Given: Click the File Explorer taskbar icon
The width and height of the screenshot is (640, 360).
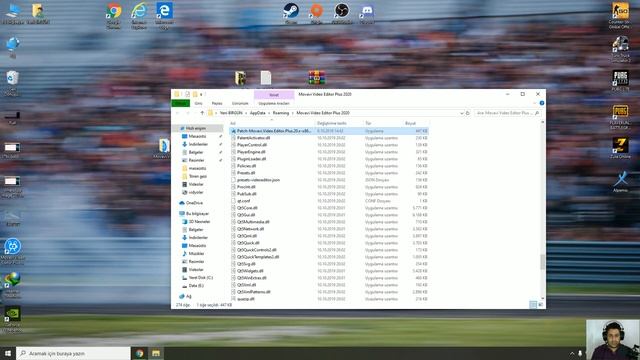Looking at the screenshot, I should [156, 353].
